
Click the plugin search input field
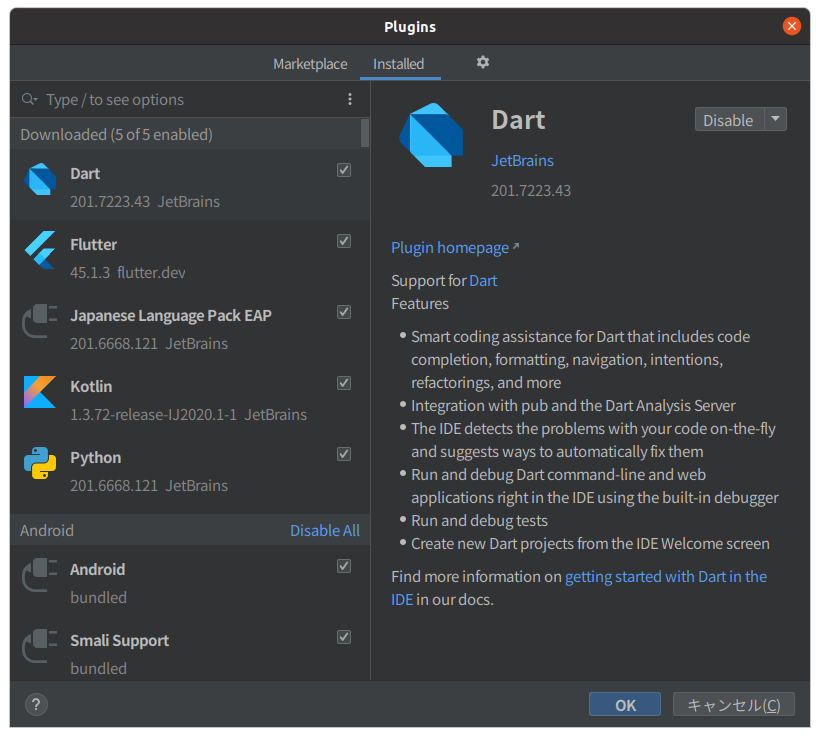[191, 99]
